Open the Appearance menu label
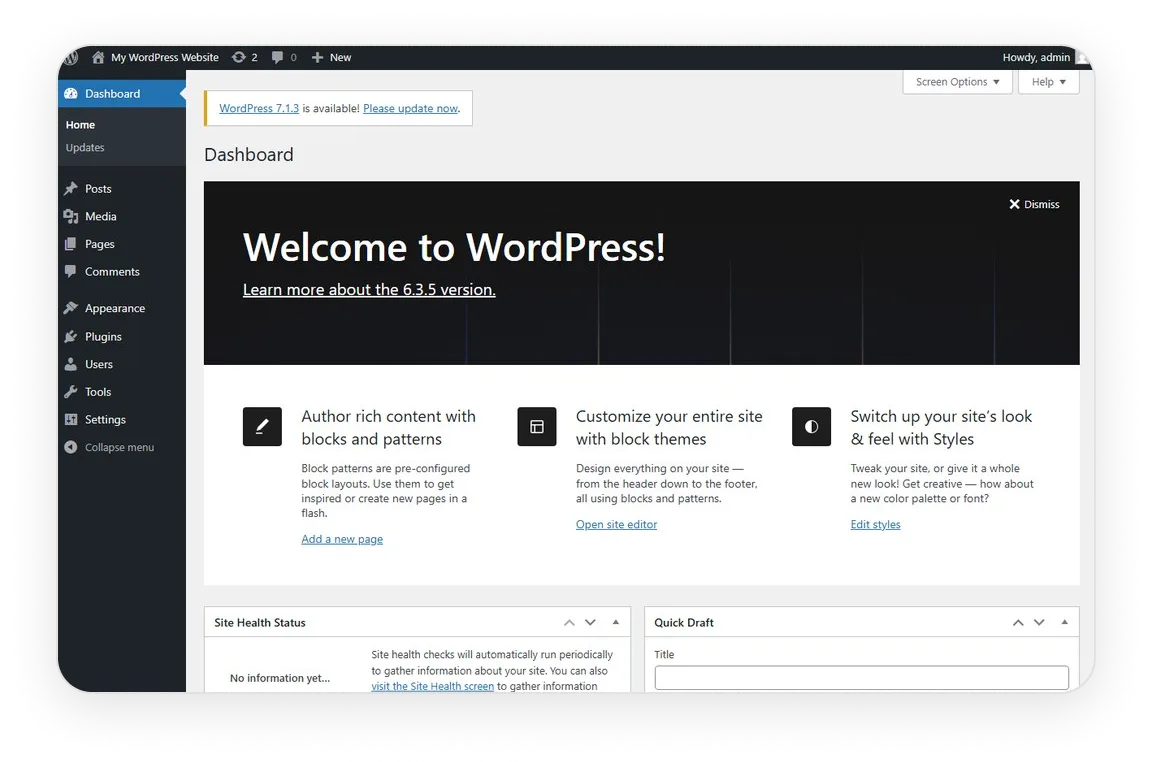The height and width of the screenshot is (762, 1152). [x=115, y=308]
